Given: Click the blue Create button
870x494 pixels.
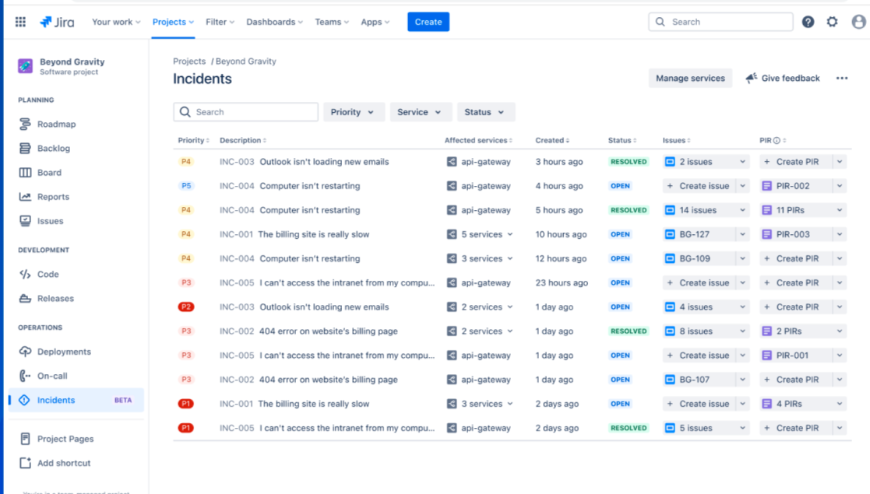Looking at the screenshot, I should tap(428, 22).
